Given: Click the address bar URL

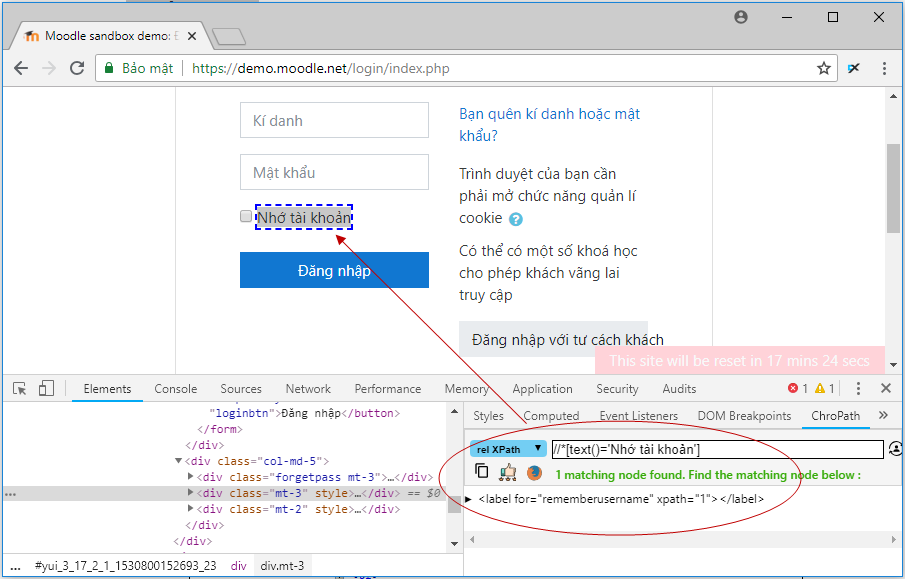Looking at the screenshot, I should (321, 68).
